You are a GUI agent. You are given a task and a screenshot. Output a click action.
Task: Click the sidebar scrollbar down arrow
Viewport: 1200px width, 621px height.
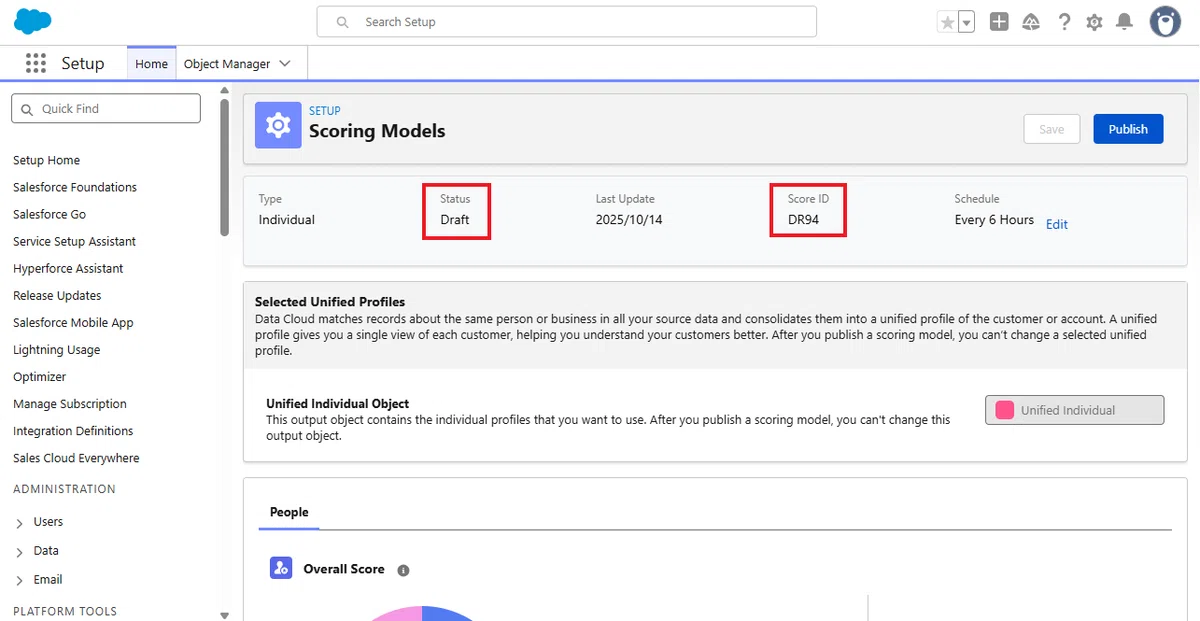tap(224, 615)
